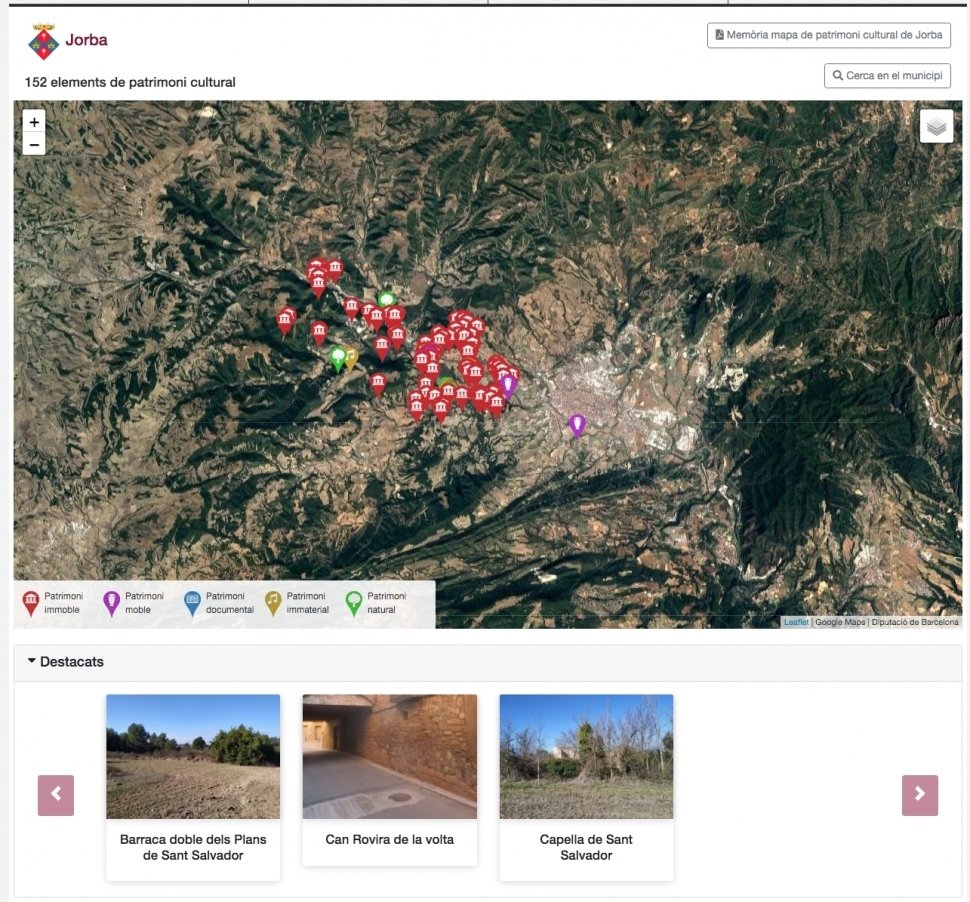Open the map layers selector

[936, 127]
